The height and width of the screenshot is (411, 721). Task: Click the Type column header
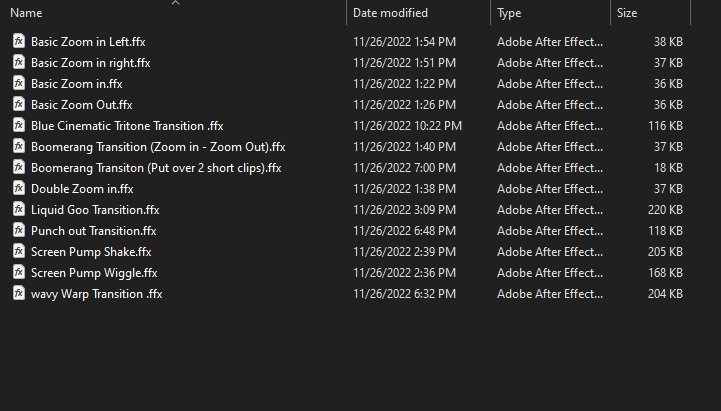pyautogui.click(x=509, y=13)
